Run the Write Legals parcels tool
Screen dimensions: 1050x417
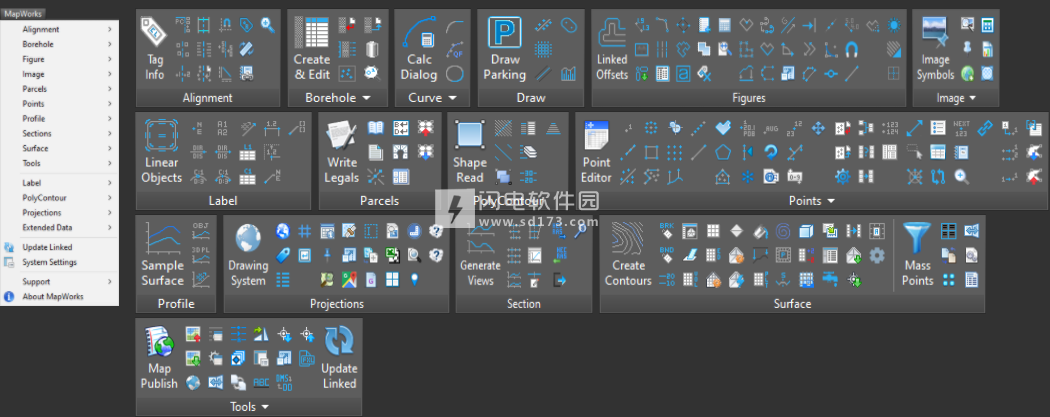[342, 152]
